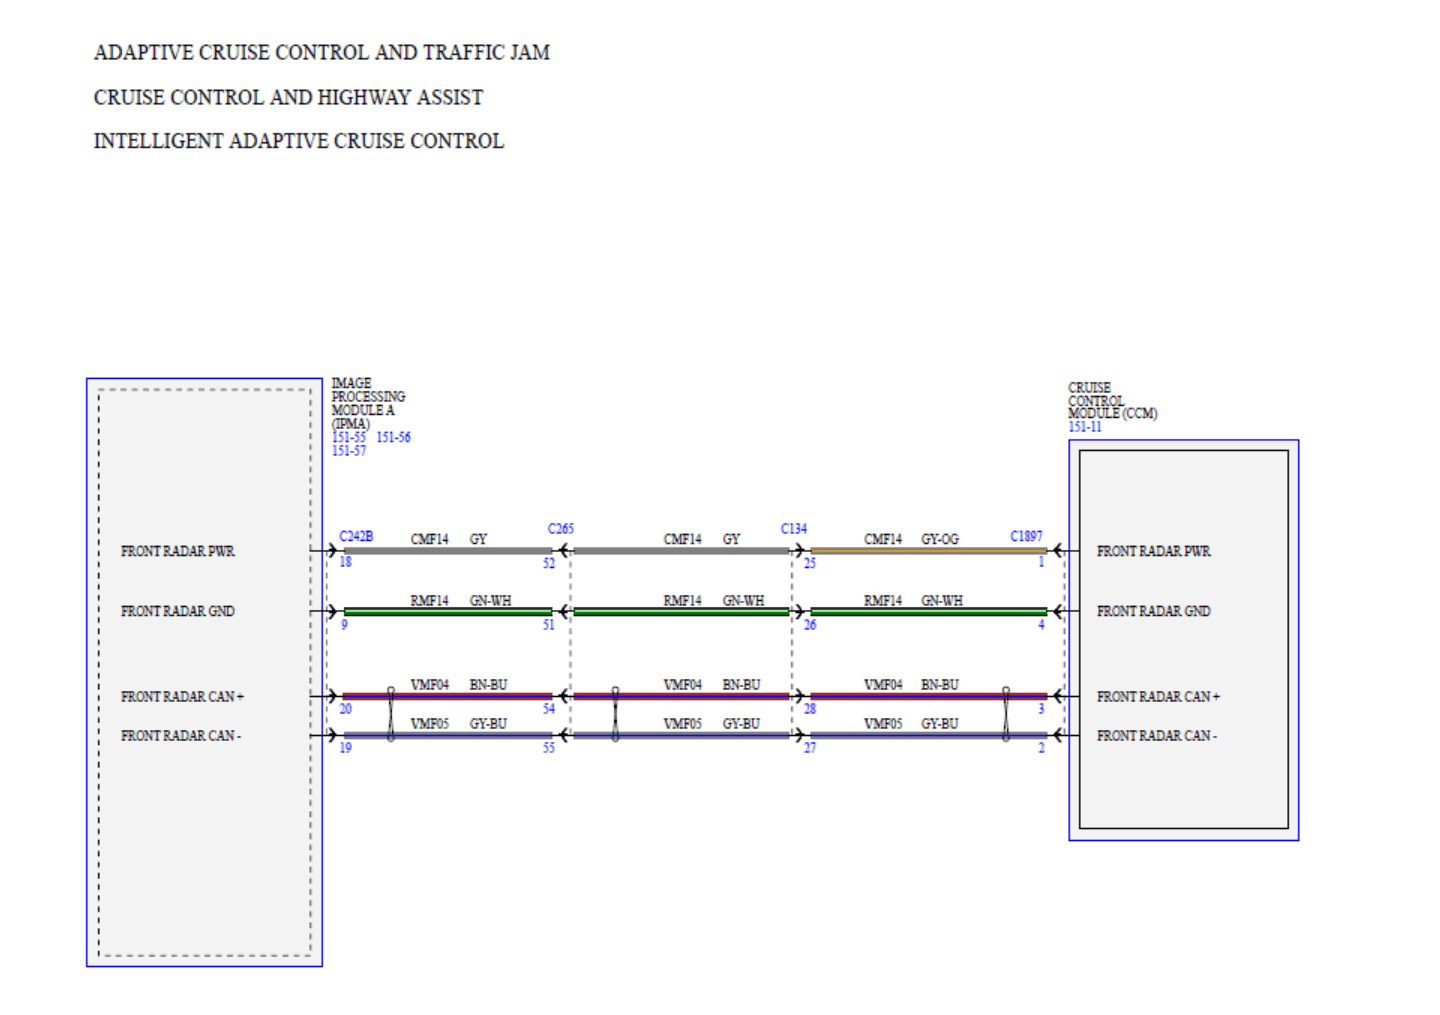The width and height of the screenshot is (1440, 1015).
Task: Open the 151-57 page reference link
Action: [x=349, y=451]
